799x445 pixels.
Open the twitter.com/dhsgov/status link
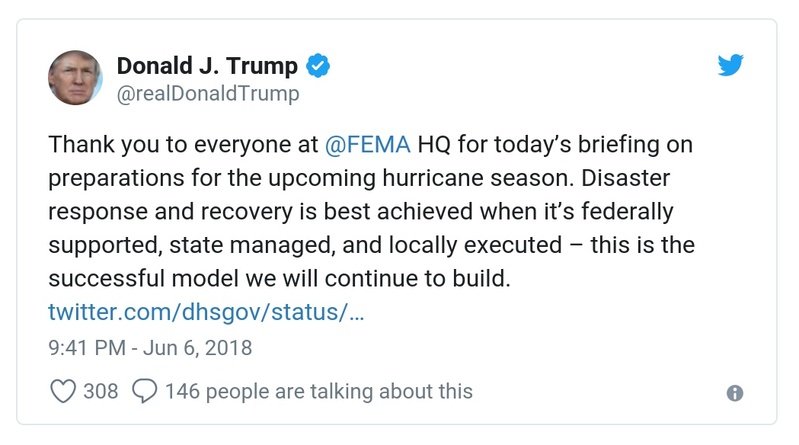click(x=206, y=310)
